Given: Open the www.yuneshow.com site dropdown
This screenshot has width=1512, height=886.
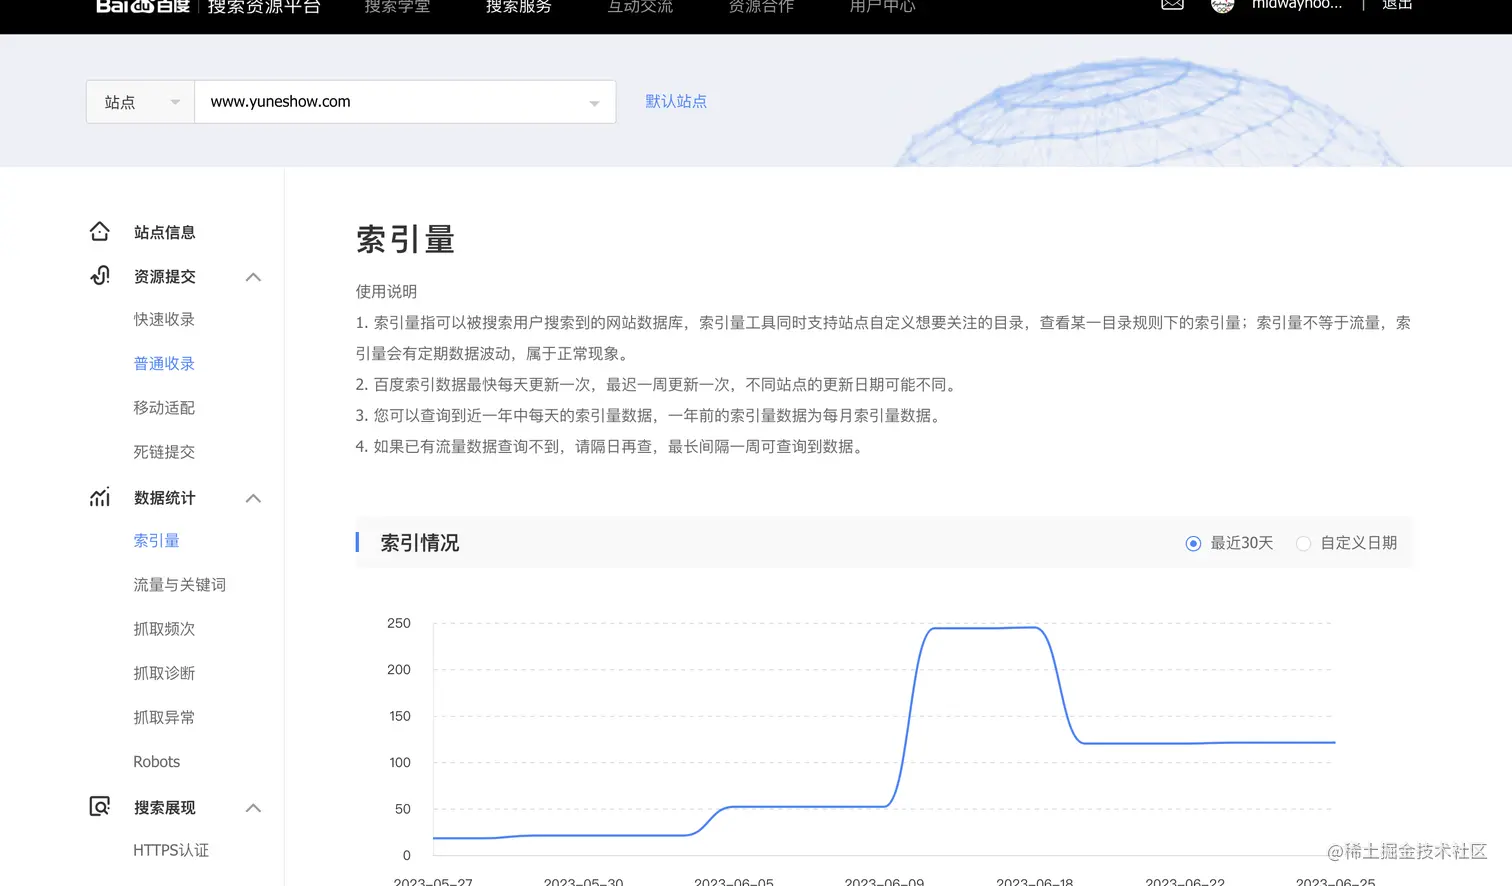Looking at the screenshot, I should click(x=405, y=102).
